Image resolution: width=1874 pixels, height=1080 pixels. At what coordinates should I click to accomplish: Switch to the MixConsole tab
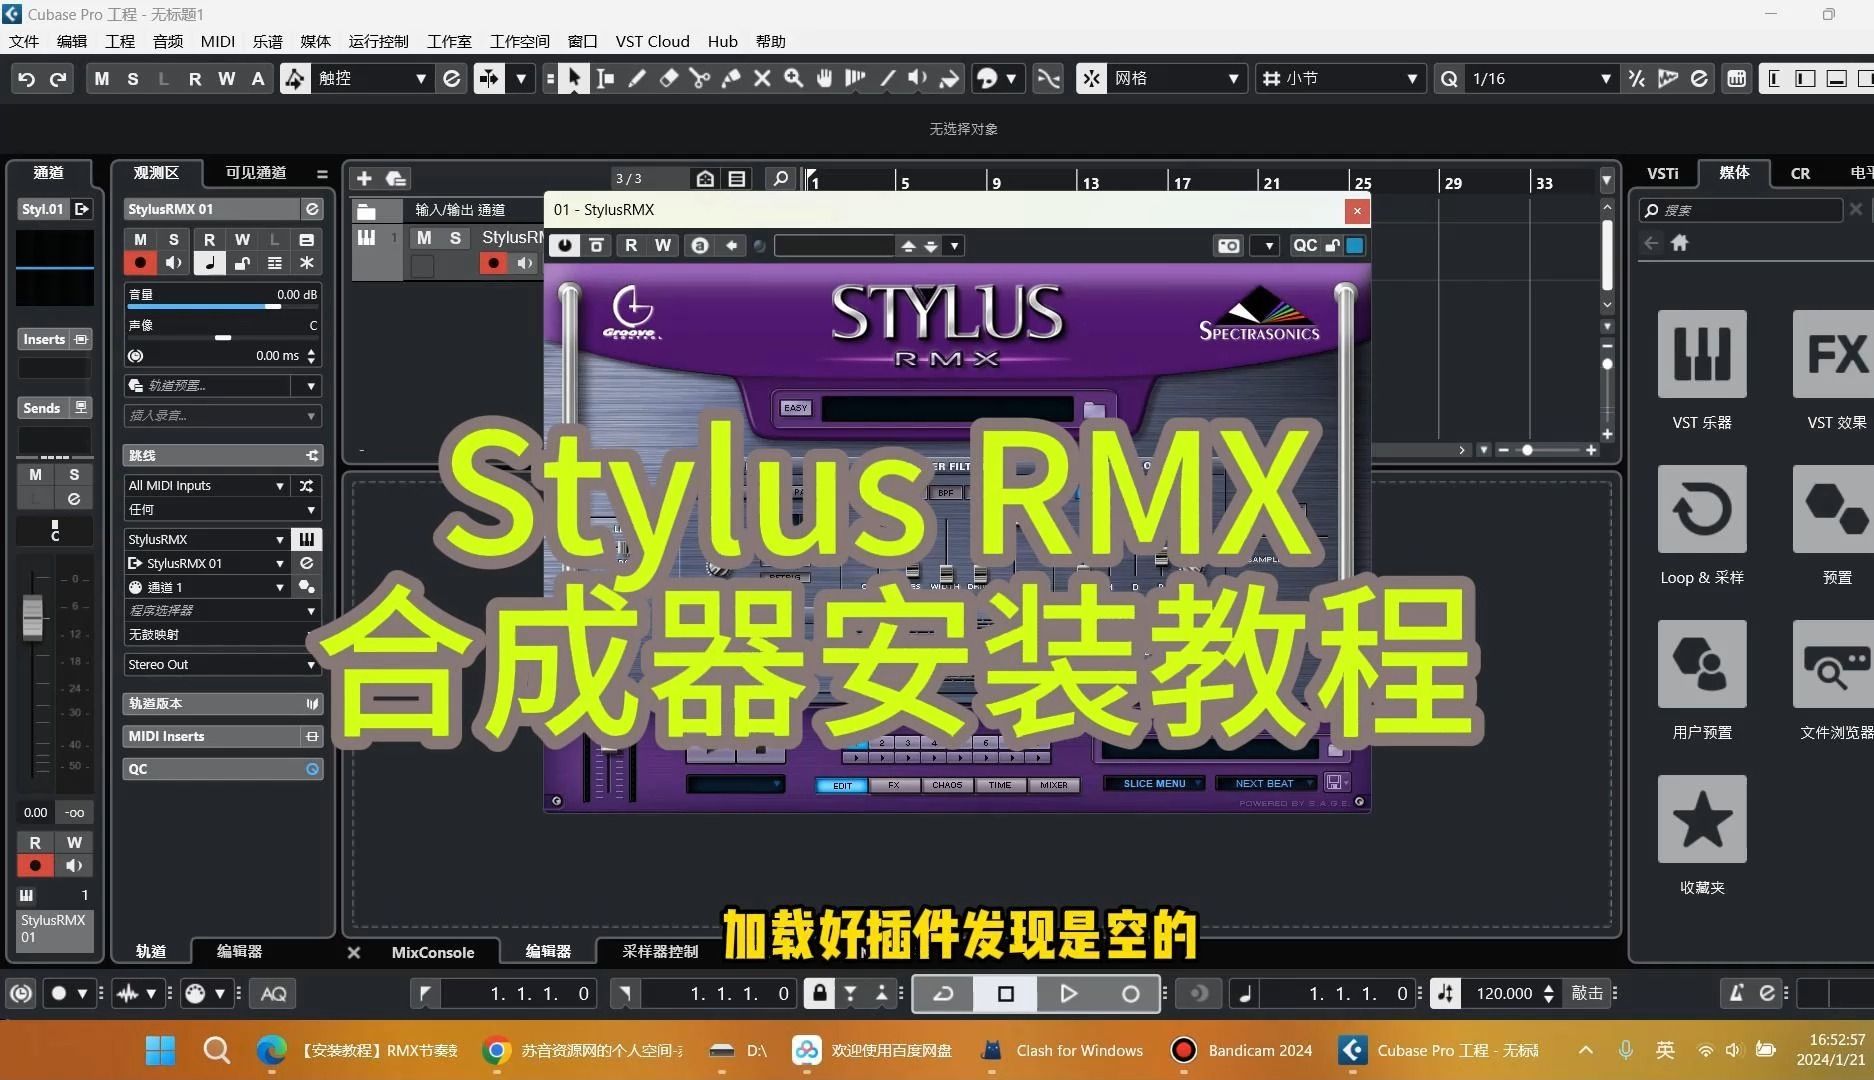(432, 952)
